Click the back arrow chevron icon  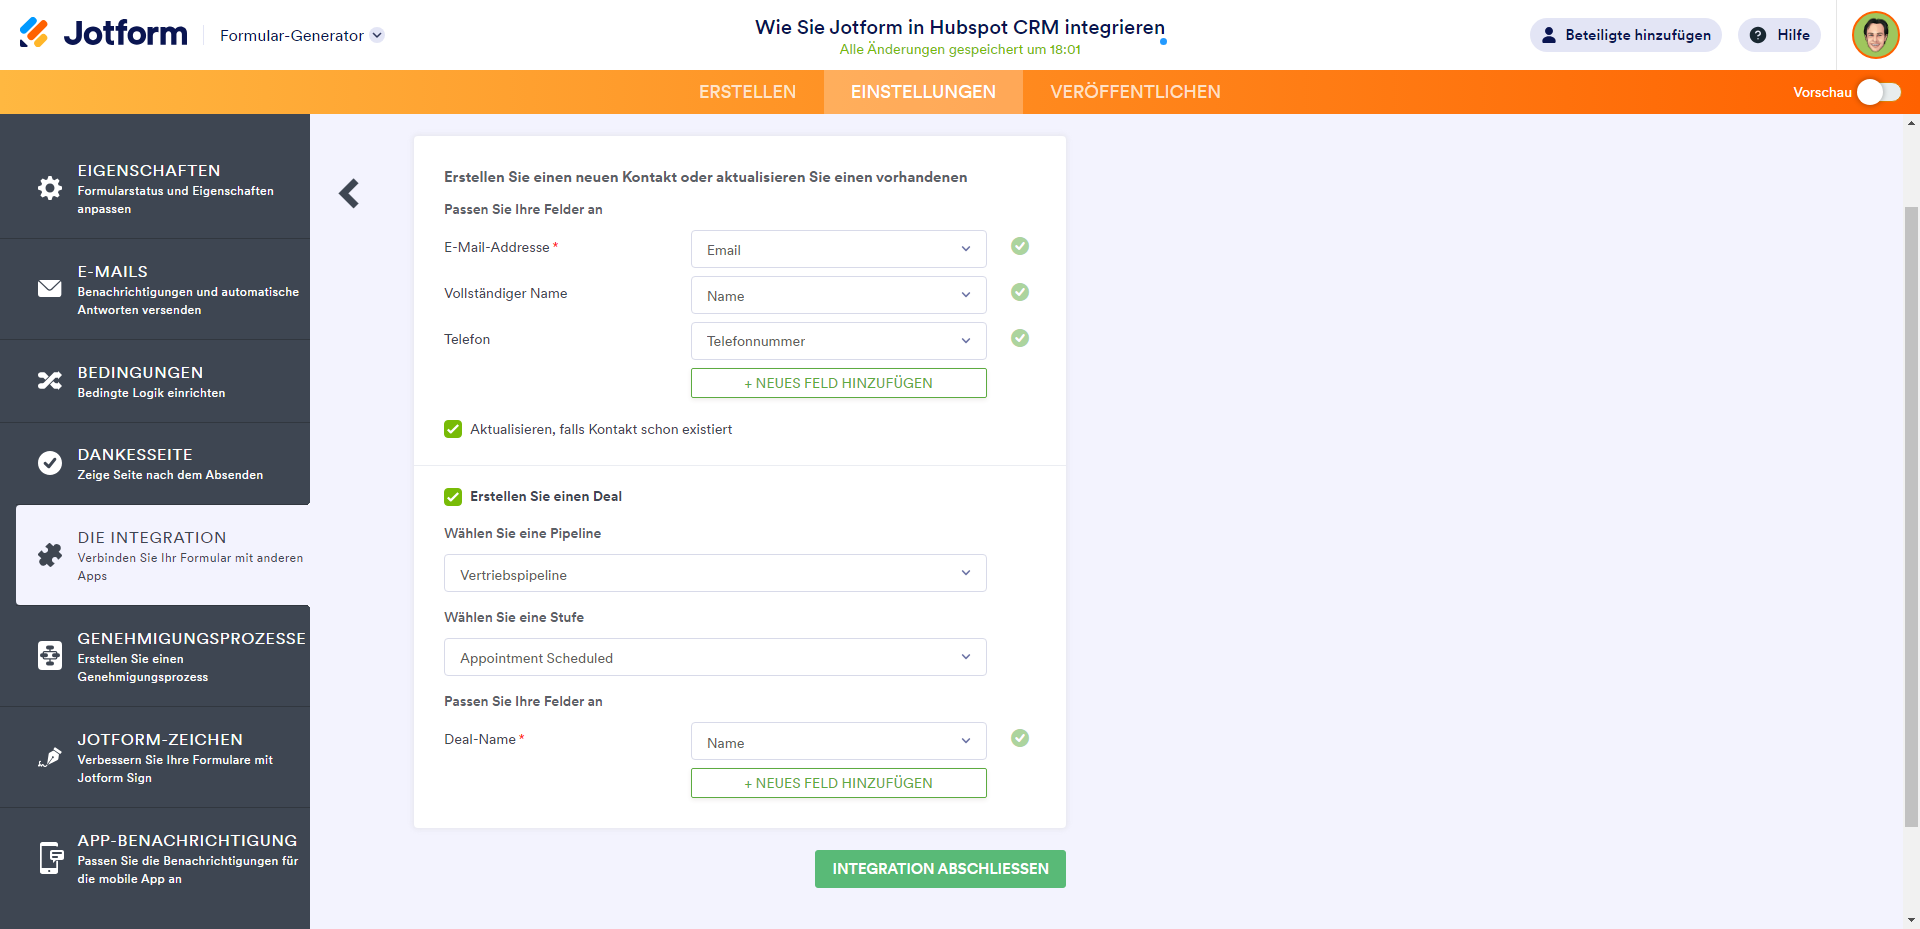349,193
